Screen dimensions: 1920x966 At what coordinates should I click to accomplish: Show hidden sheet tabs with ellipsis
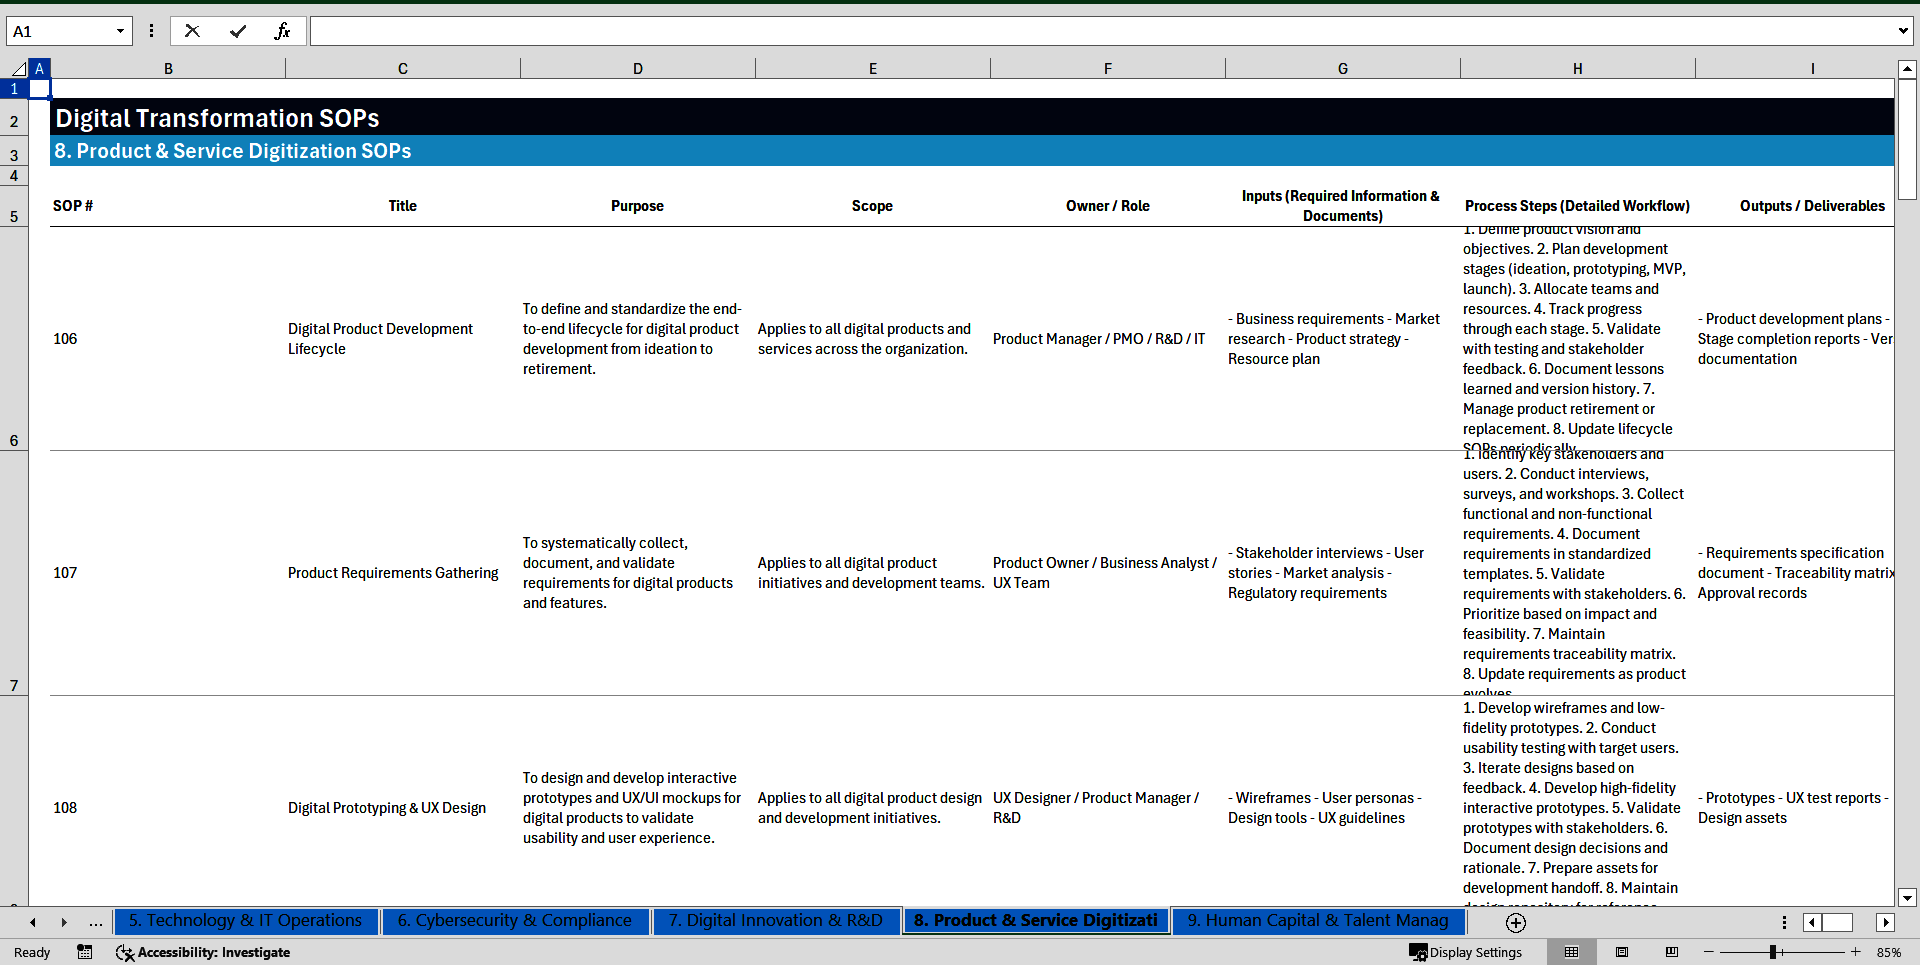tap(95, 922)
